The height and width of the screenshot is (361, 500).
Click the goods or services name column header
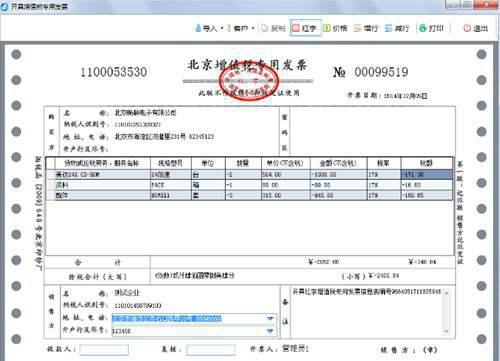102,163
